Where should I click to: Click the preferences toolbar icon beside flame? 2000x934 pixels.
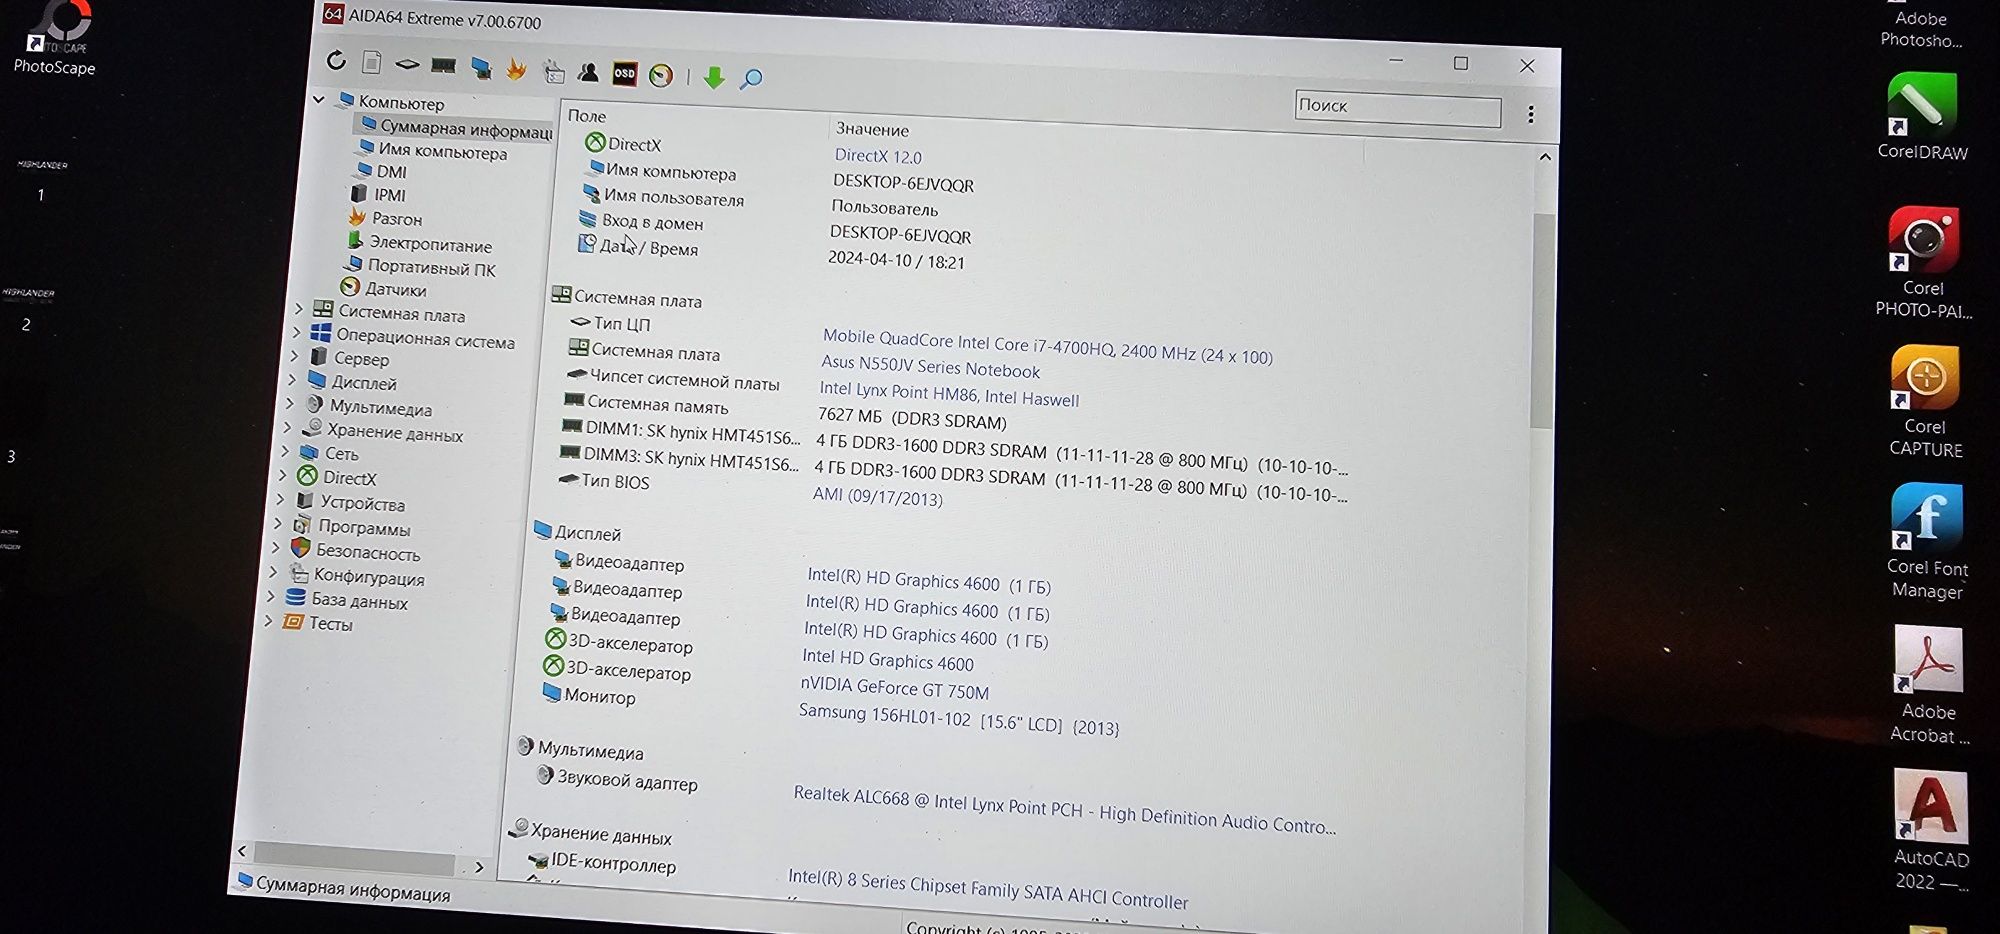(x=553, y=70)
